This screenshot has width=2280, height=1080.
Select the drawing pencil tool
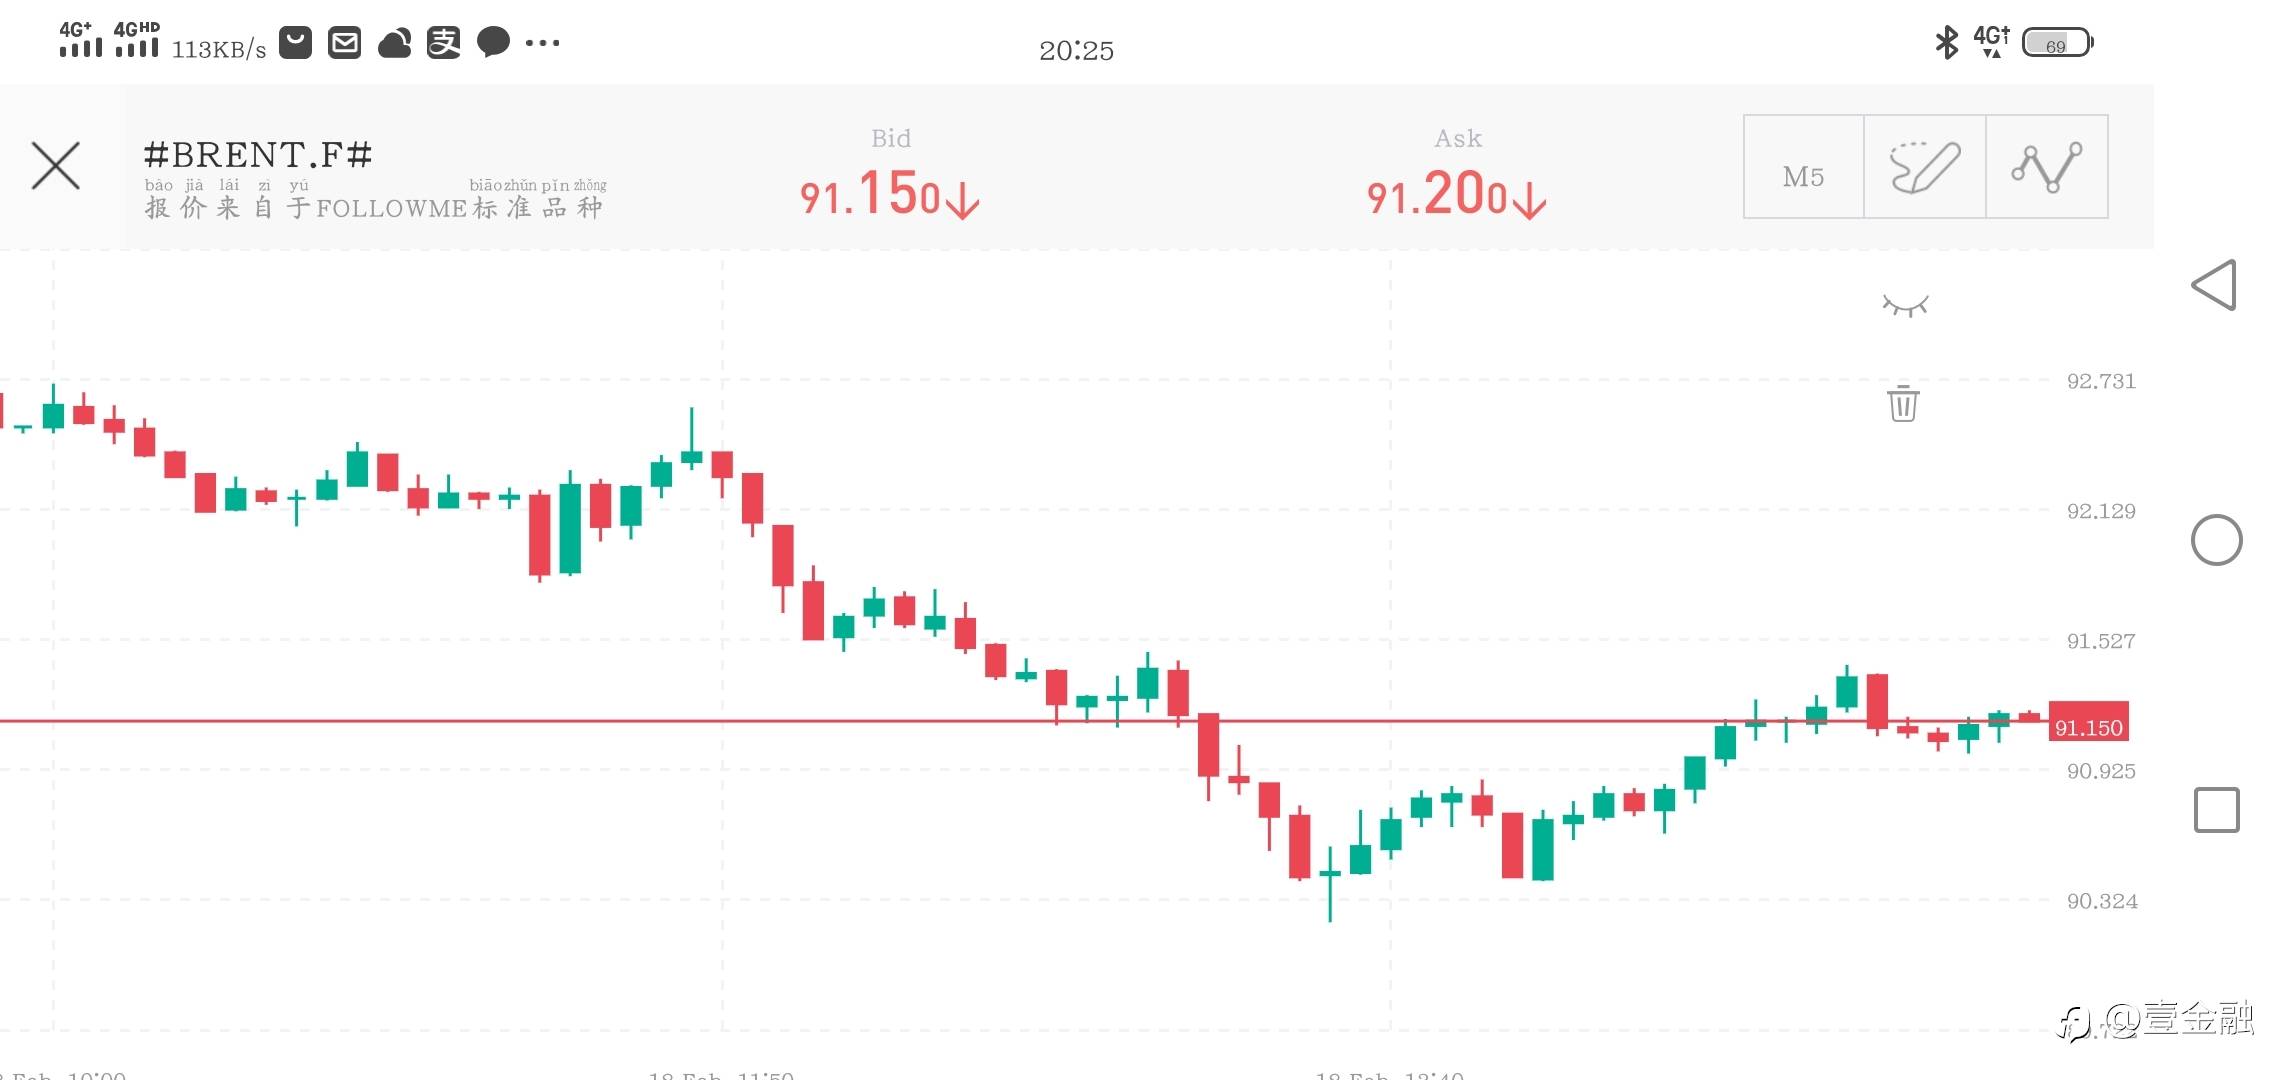tap(1925, 167)
